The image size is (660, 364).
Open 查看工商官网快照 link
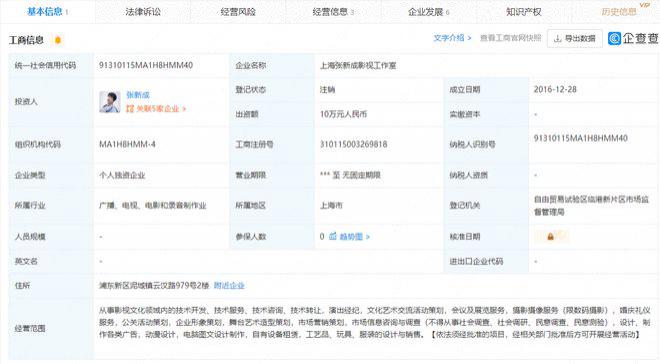coord(511,38)
